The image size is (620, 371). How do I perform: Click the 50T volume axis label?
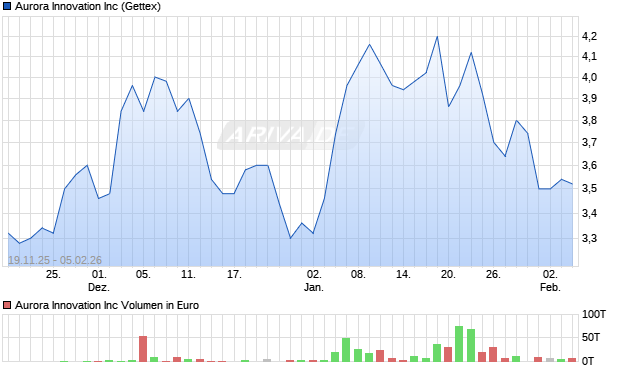pos(591,337)
